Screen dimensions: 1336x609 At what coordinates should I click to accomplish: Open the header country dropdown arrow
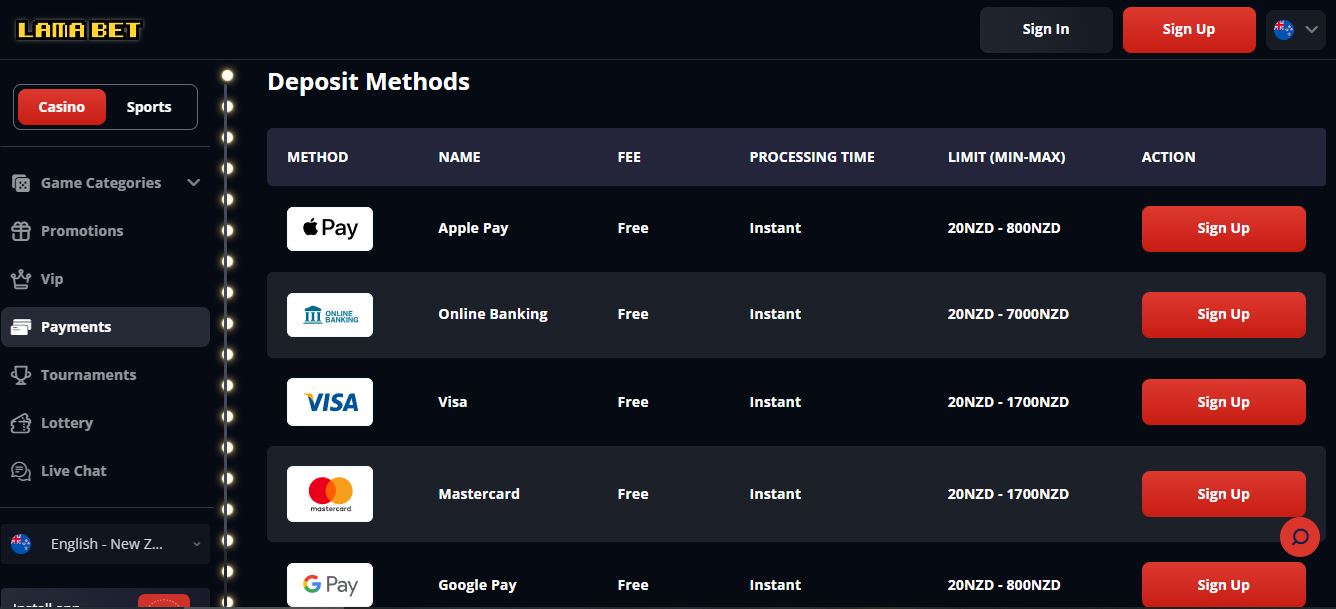1313,30
